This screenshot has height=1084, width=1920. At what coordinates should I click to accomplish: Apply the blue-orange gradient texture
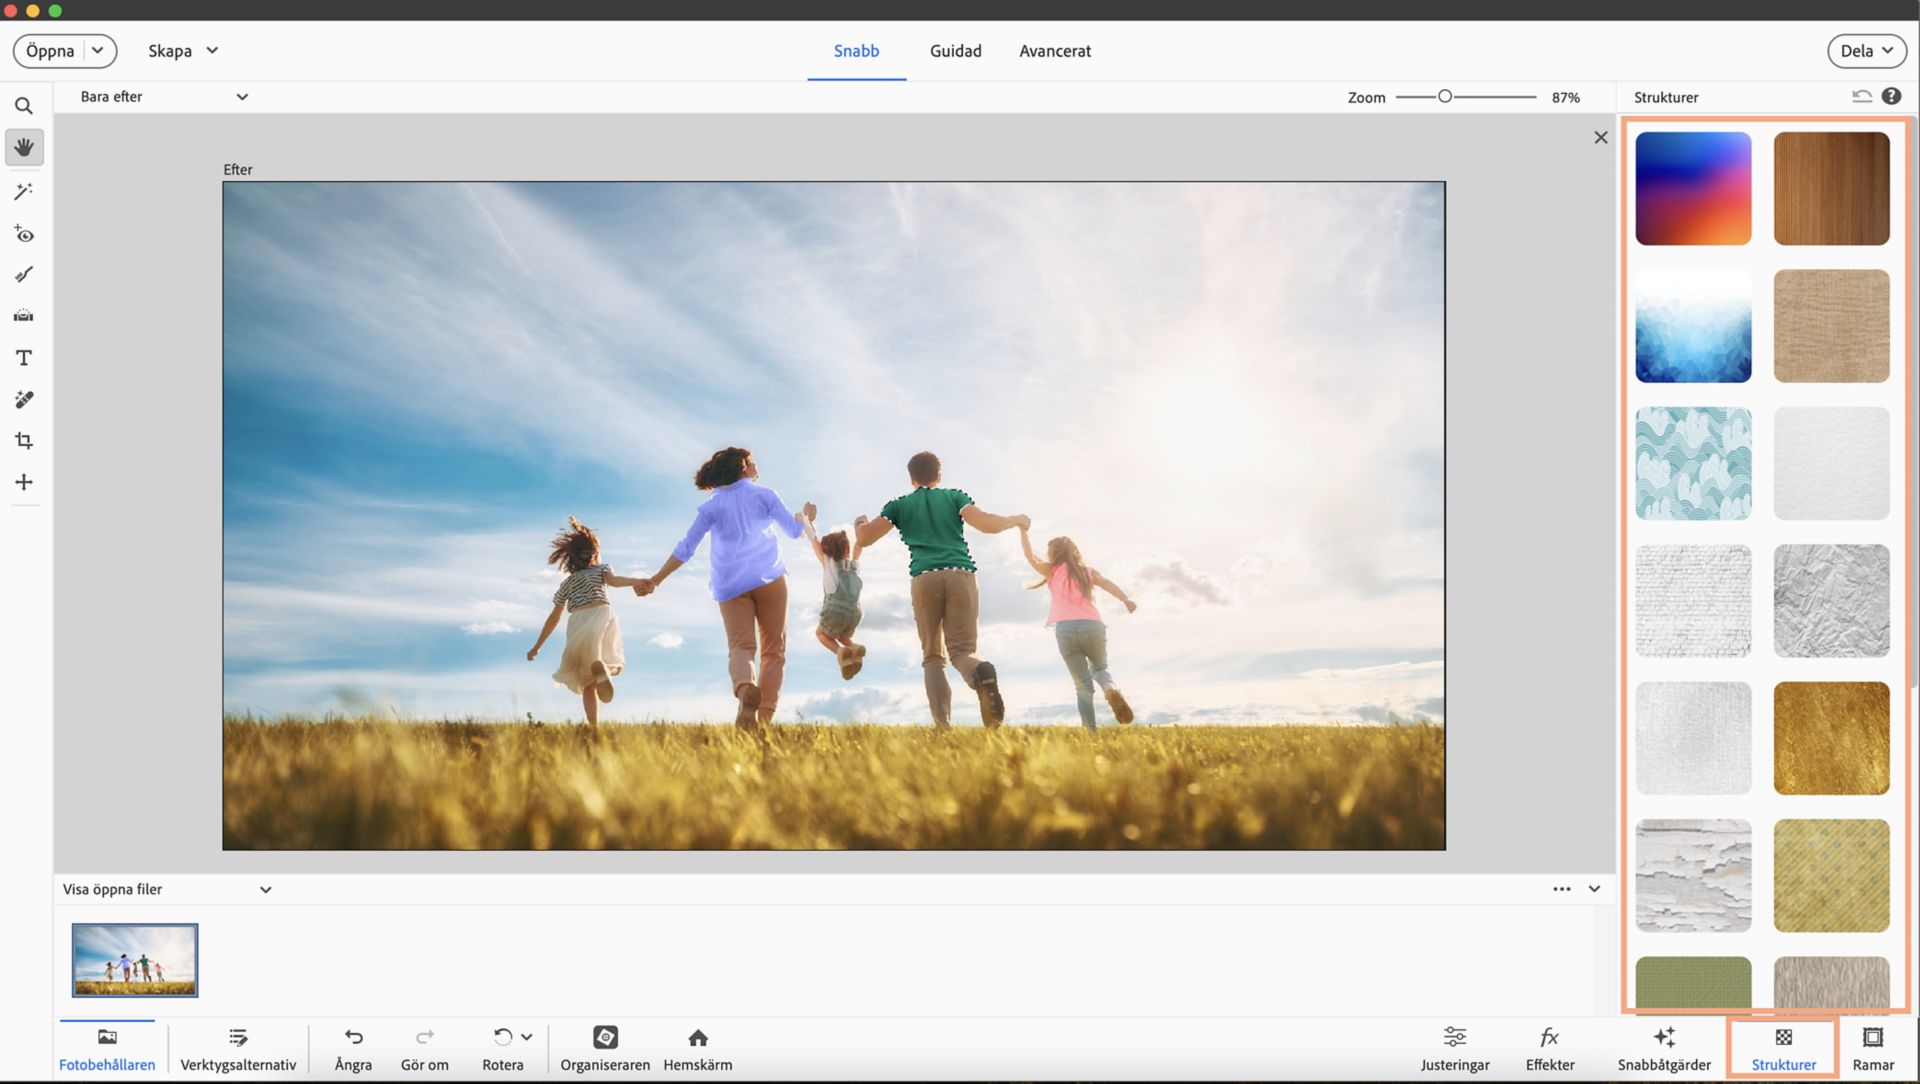click(x=1693, y=188)
